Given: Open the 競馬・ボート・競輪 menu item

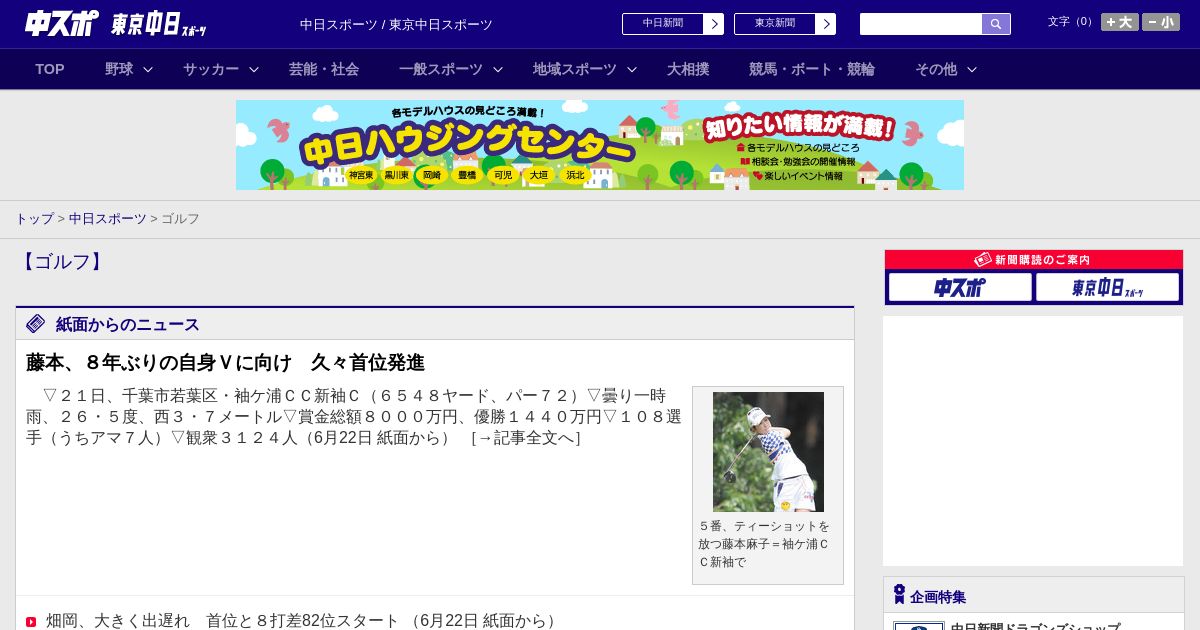Looking at the screenshot, I should pyautogui.click(x=812, y=69).
